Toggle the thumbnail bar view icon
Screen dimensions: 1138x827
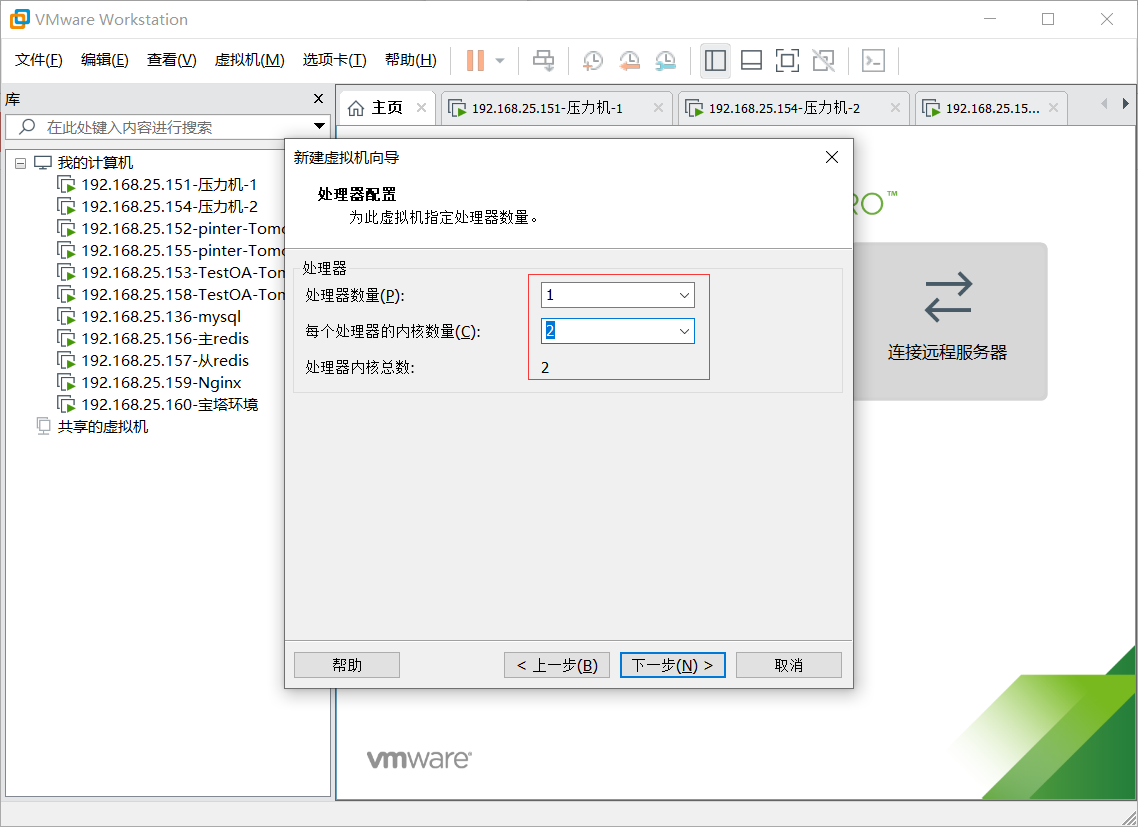tap(751, 60)
